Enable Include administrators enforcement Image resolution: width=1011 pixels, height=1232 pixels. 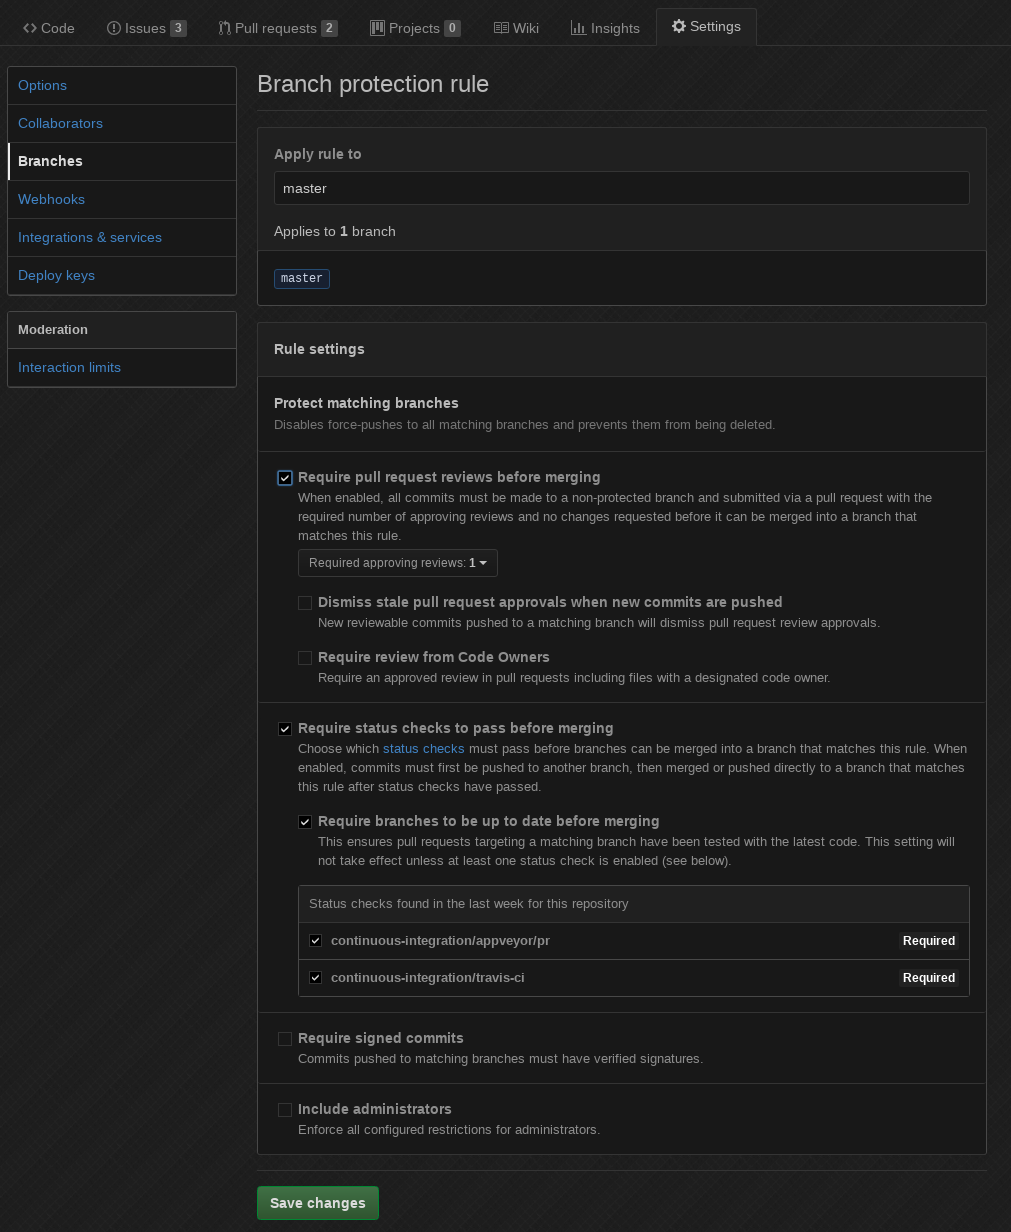click(x=285, y=1109)
